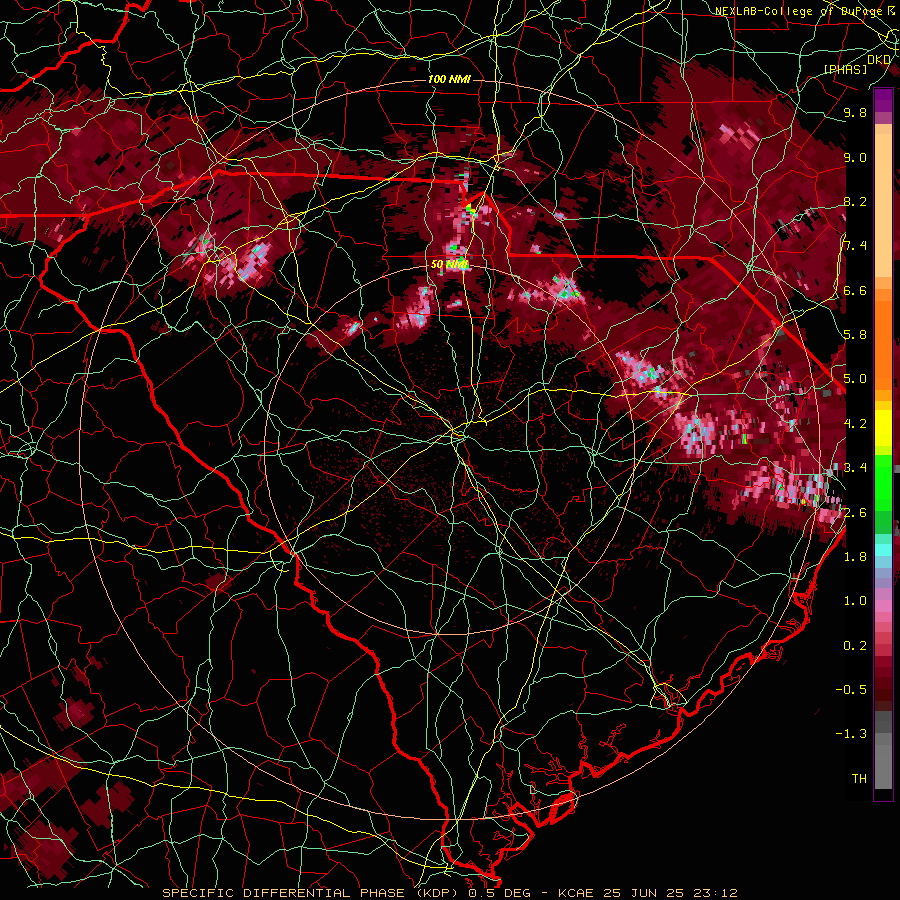Viewport: 900px width, 900px height.
Task: Click the 9.0 scale value
Action: pos(855,158)
